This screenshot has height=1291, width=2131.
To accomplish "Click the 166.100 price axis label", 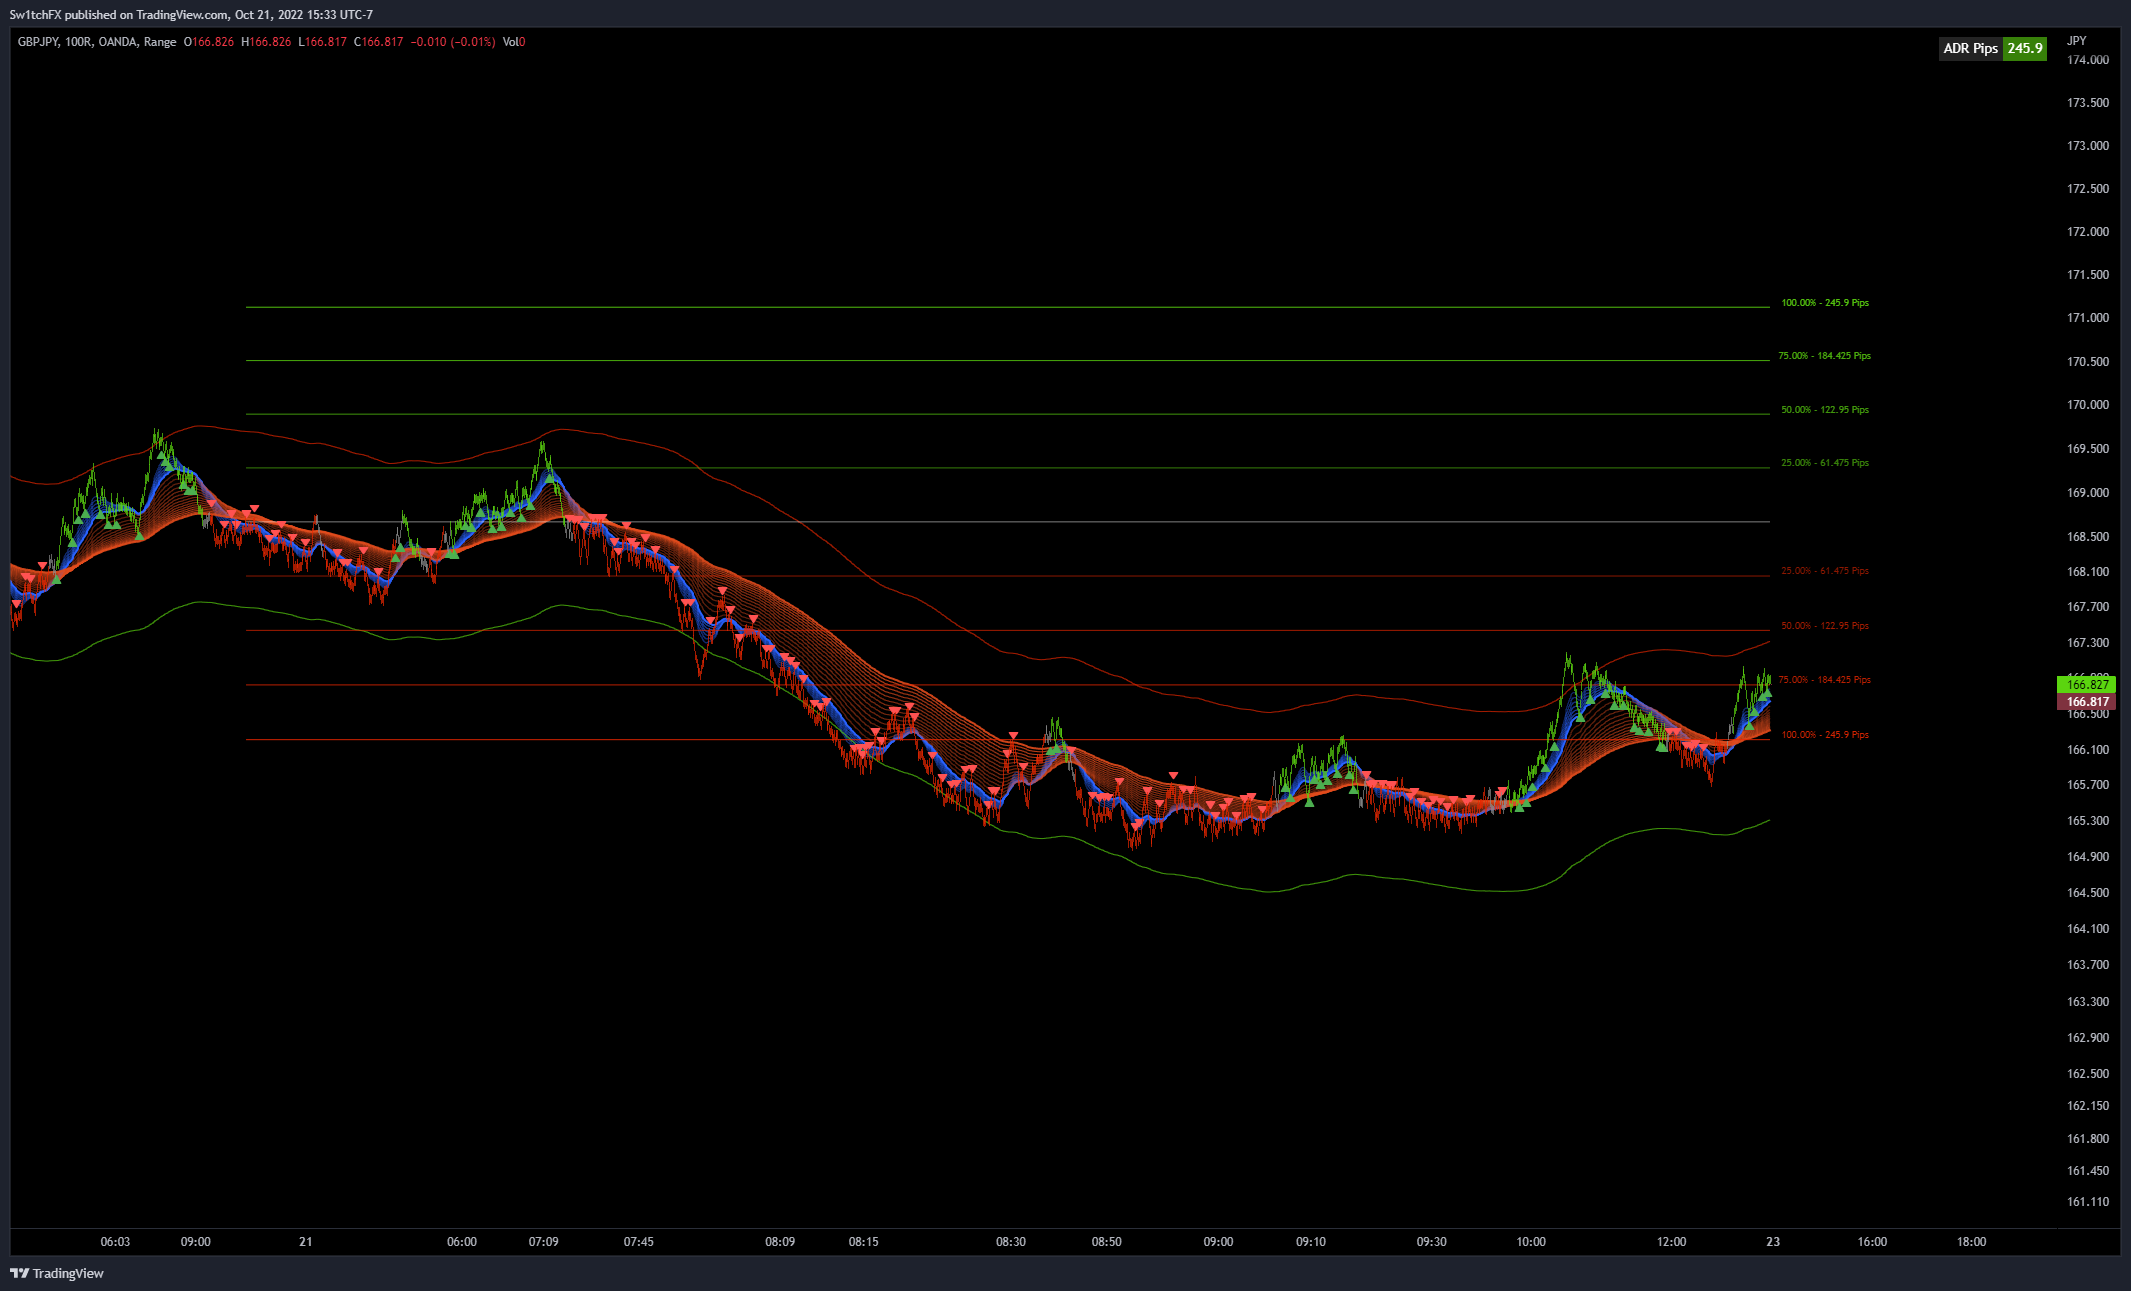I will (2088, 750).
